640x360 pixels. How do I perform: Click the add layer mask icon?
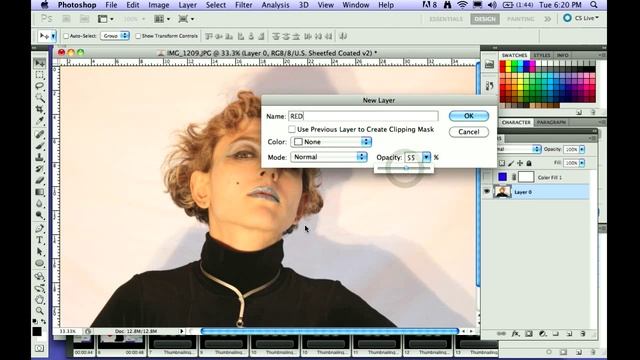(x=529, y=333)
